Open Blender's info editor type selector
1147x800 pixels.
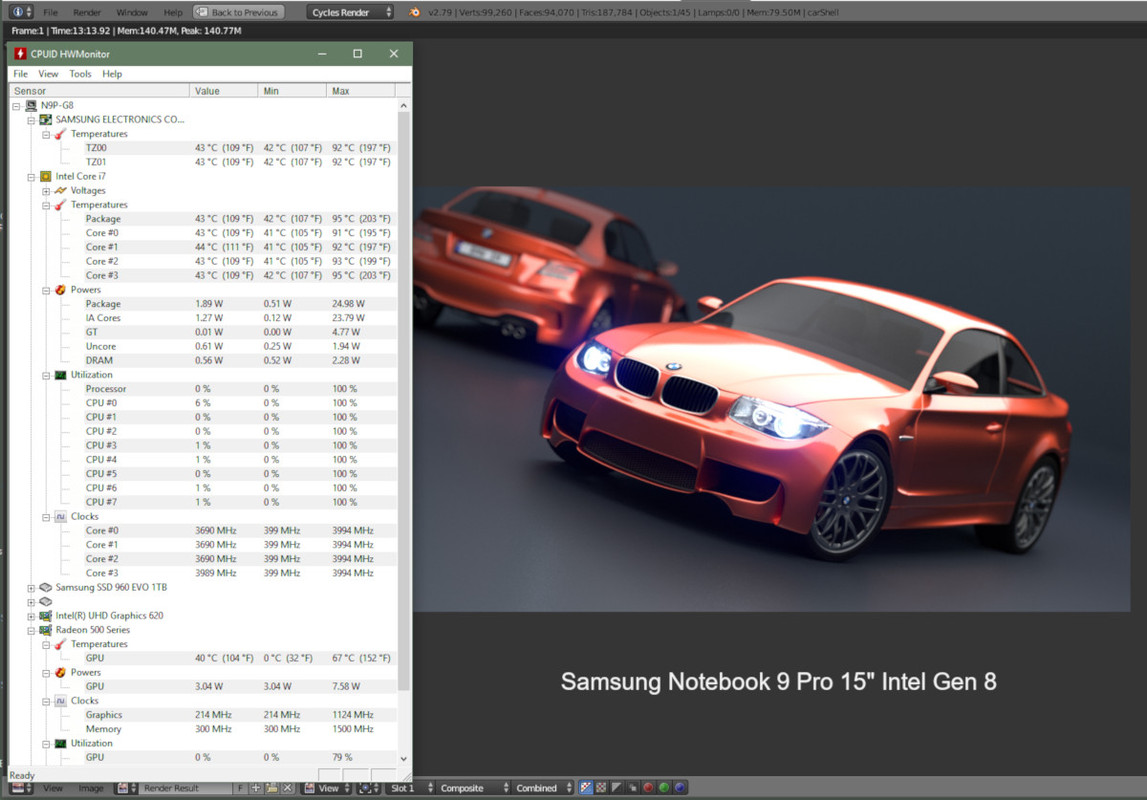(22, 12)
